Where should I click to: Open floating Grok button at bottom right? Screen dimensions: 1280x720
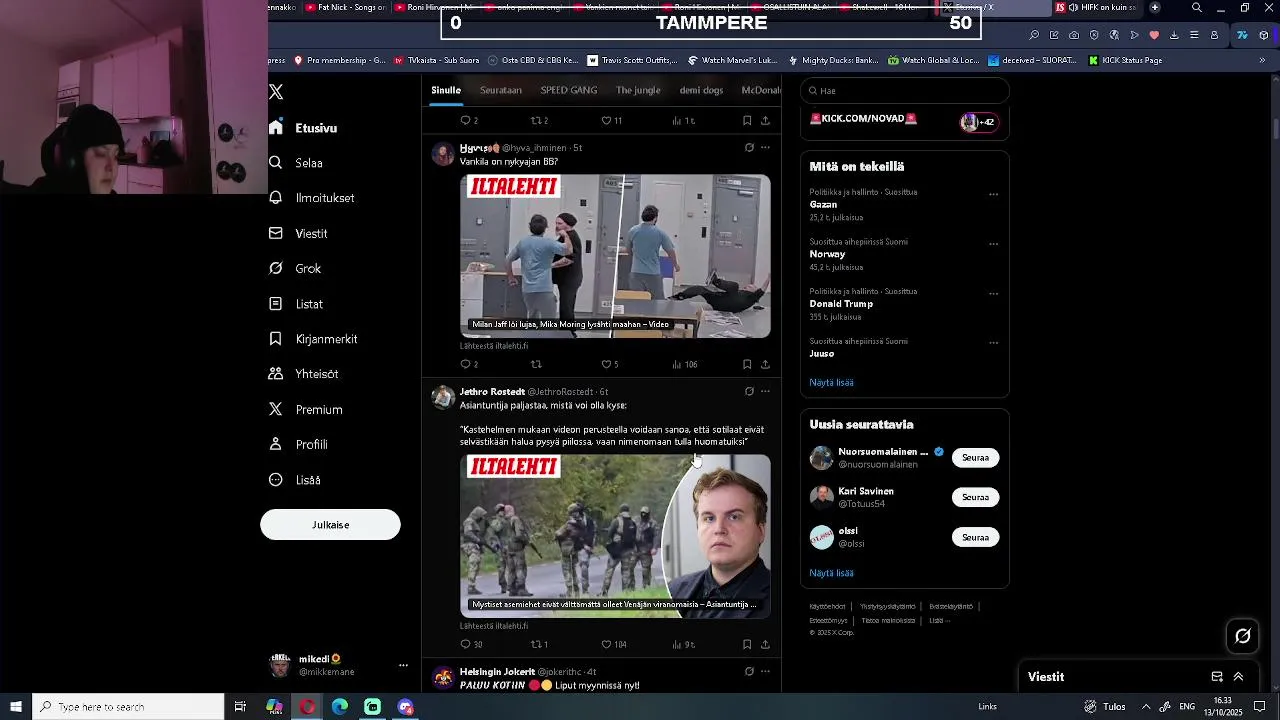point(1243,636)
